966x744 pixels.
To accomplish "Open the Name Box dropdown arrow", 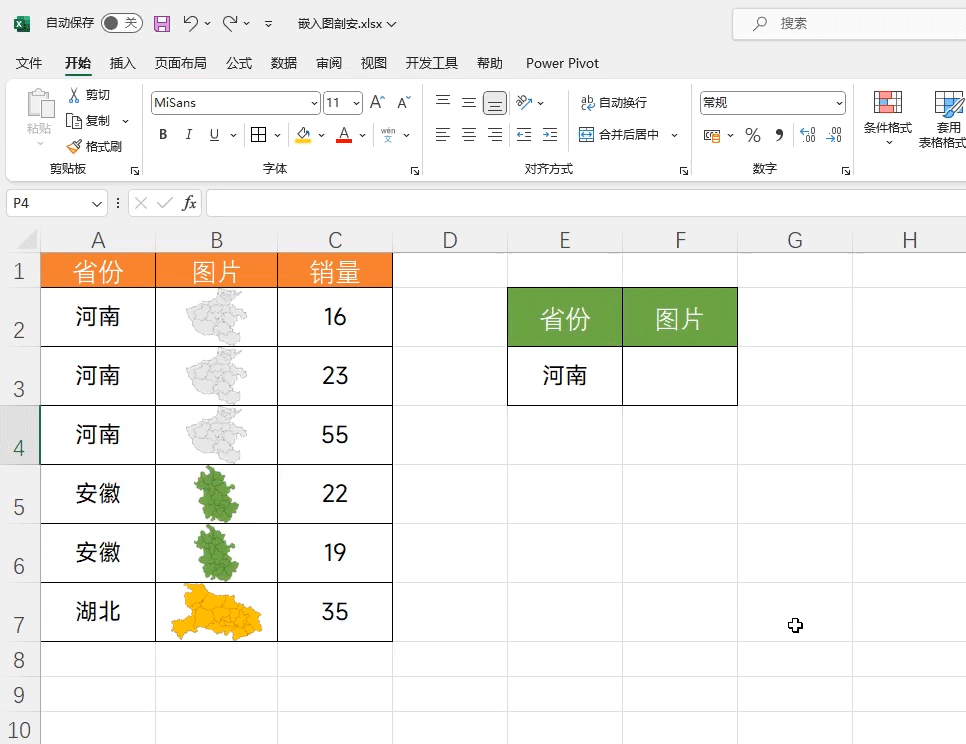I will pyautogui.click(x=97, y=203).
